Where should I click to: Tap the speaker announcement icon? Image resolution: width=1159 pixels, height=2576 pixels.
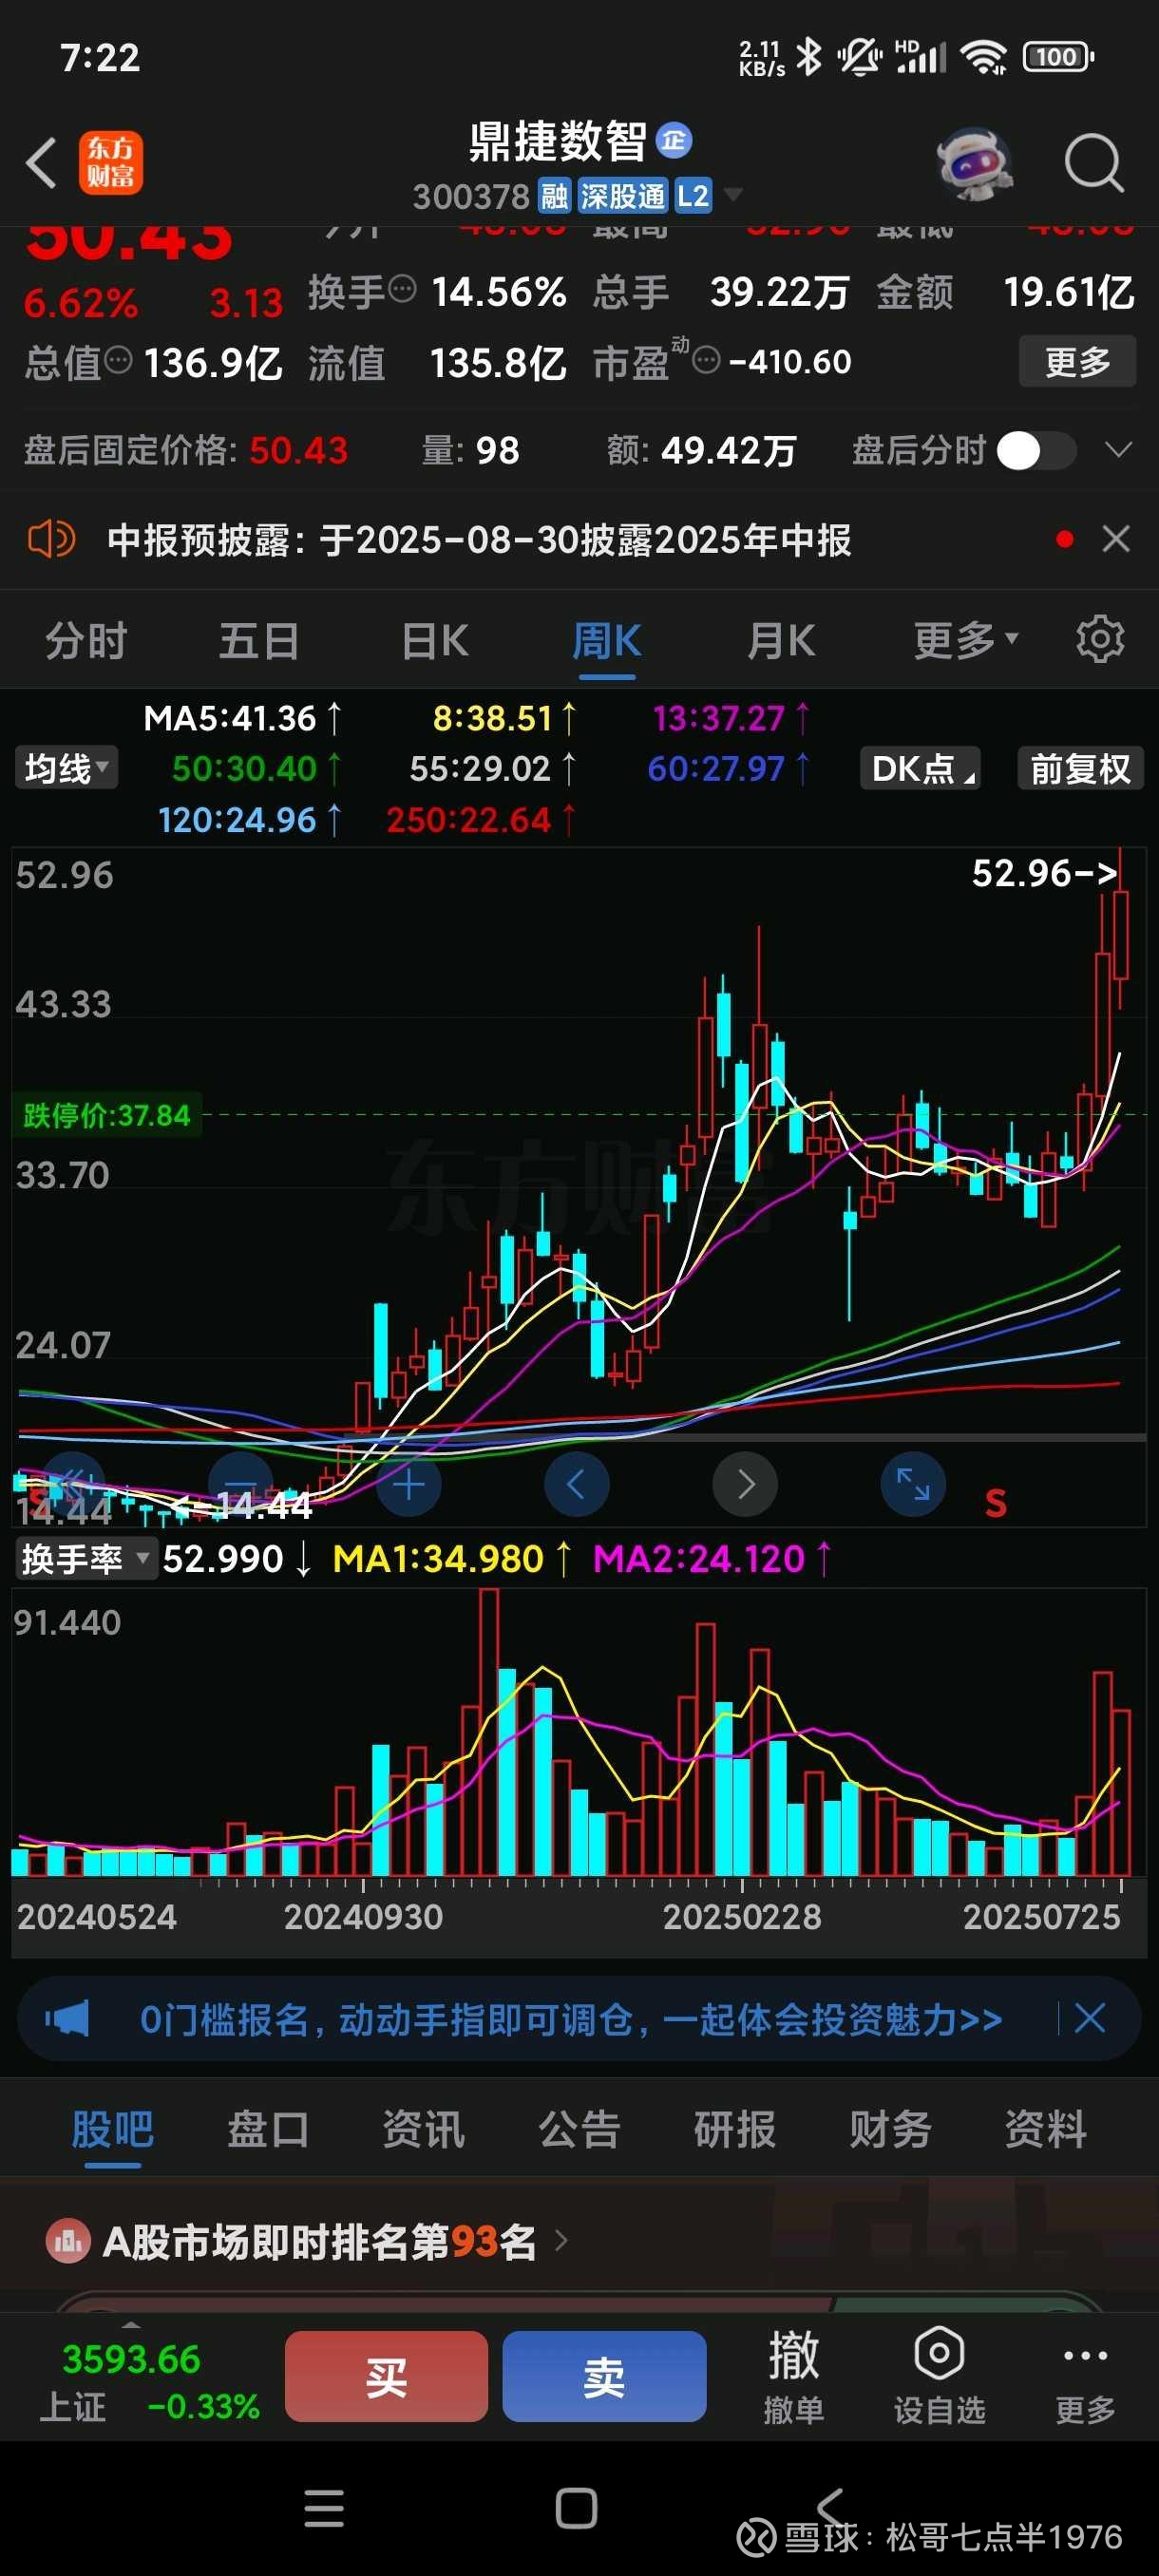[x=51, y=540]
